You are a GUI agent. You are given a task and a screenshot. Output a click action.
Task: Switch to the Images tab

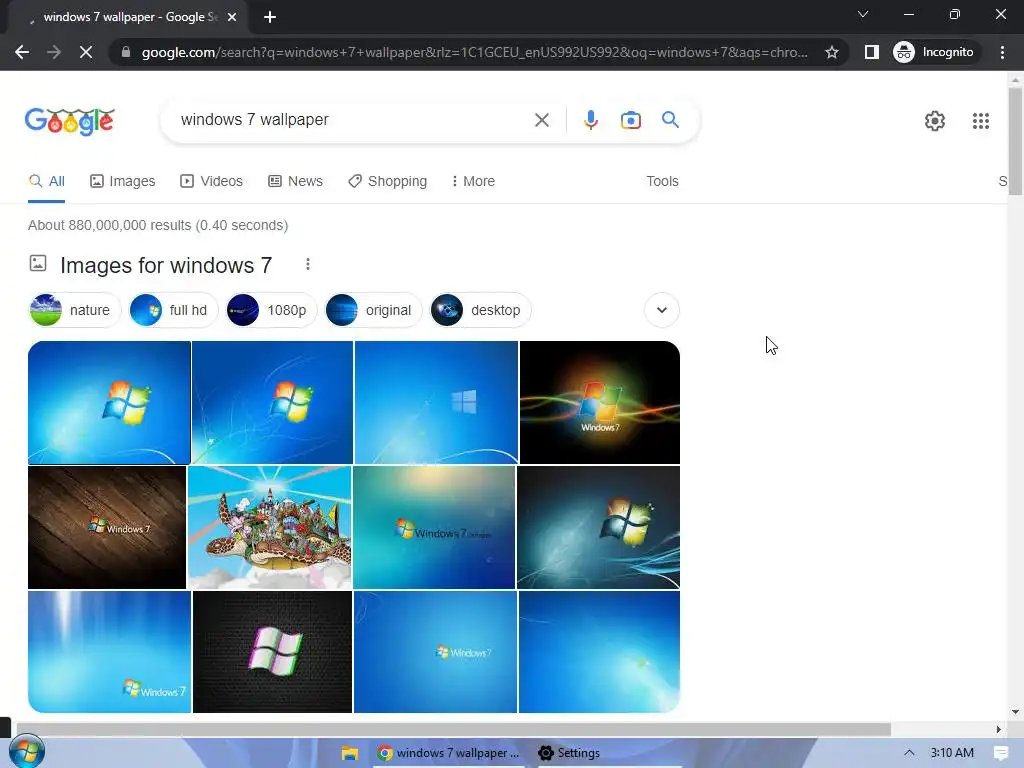coord(123,182)
